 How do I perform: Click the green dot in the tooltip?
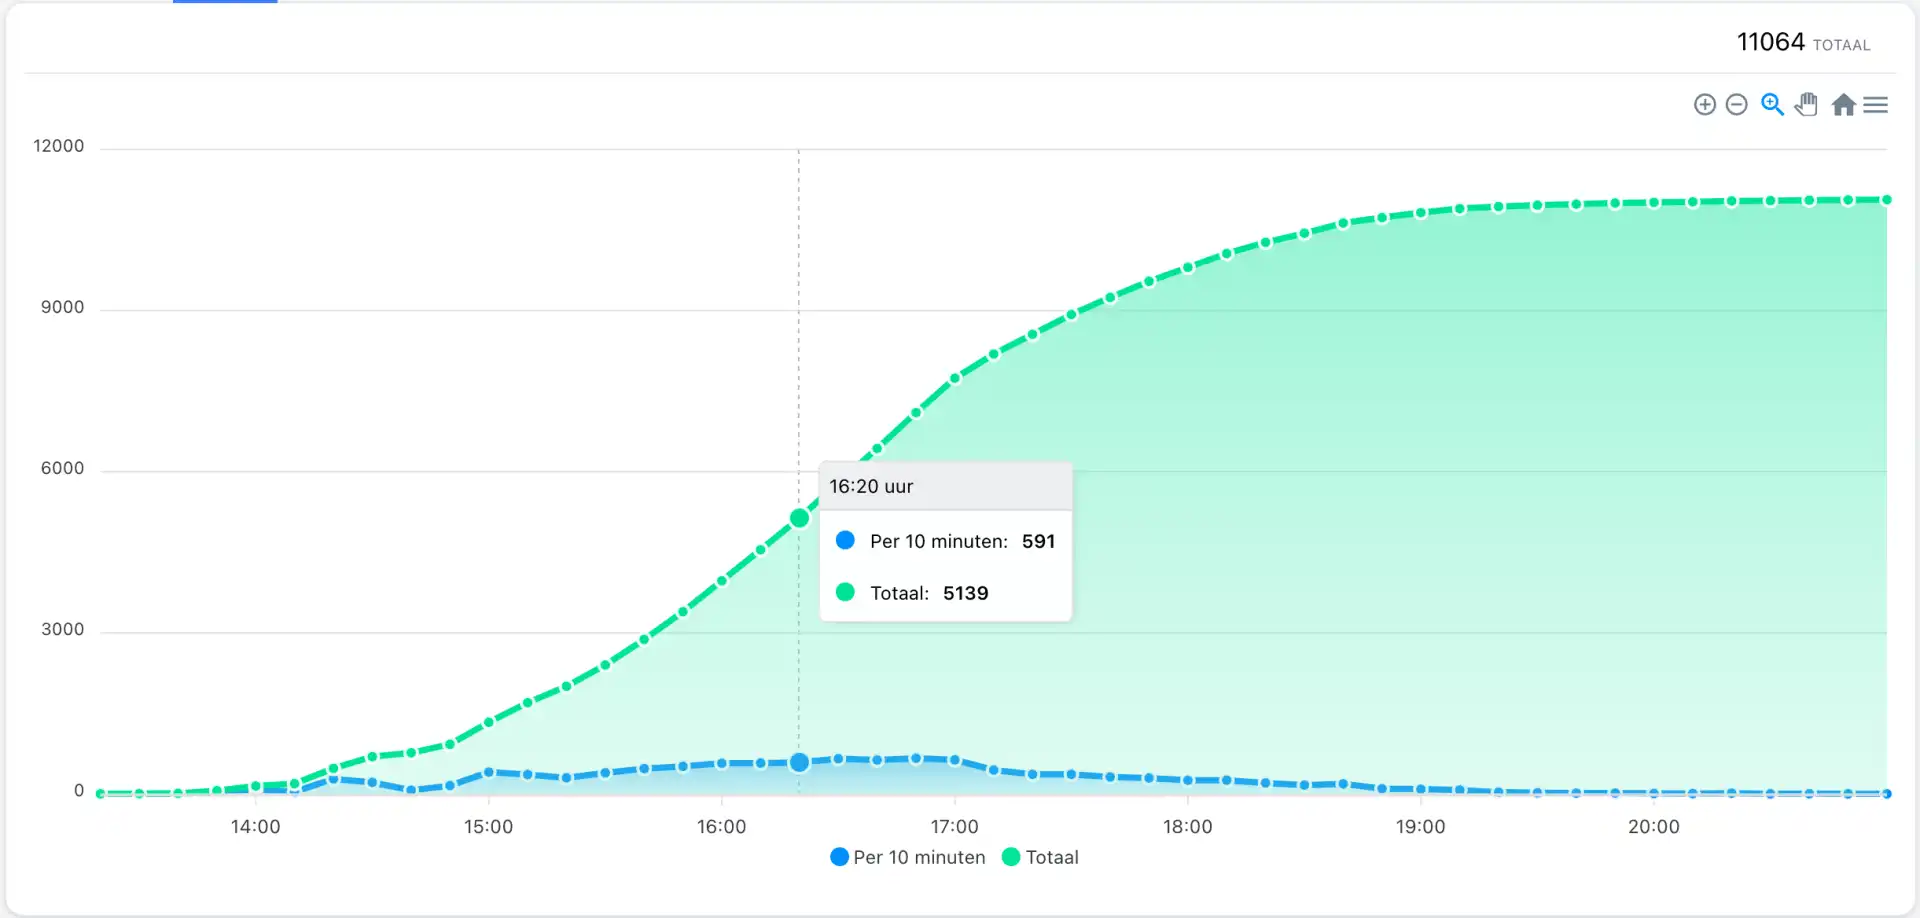click(x=845, y=592)
